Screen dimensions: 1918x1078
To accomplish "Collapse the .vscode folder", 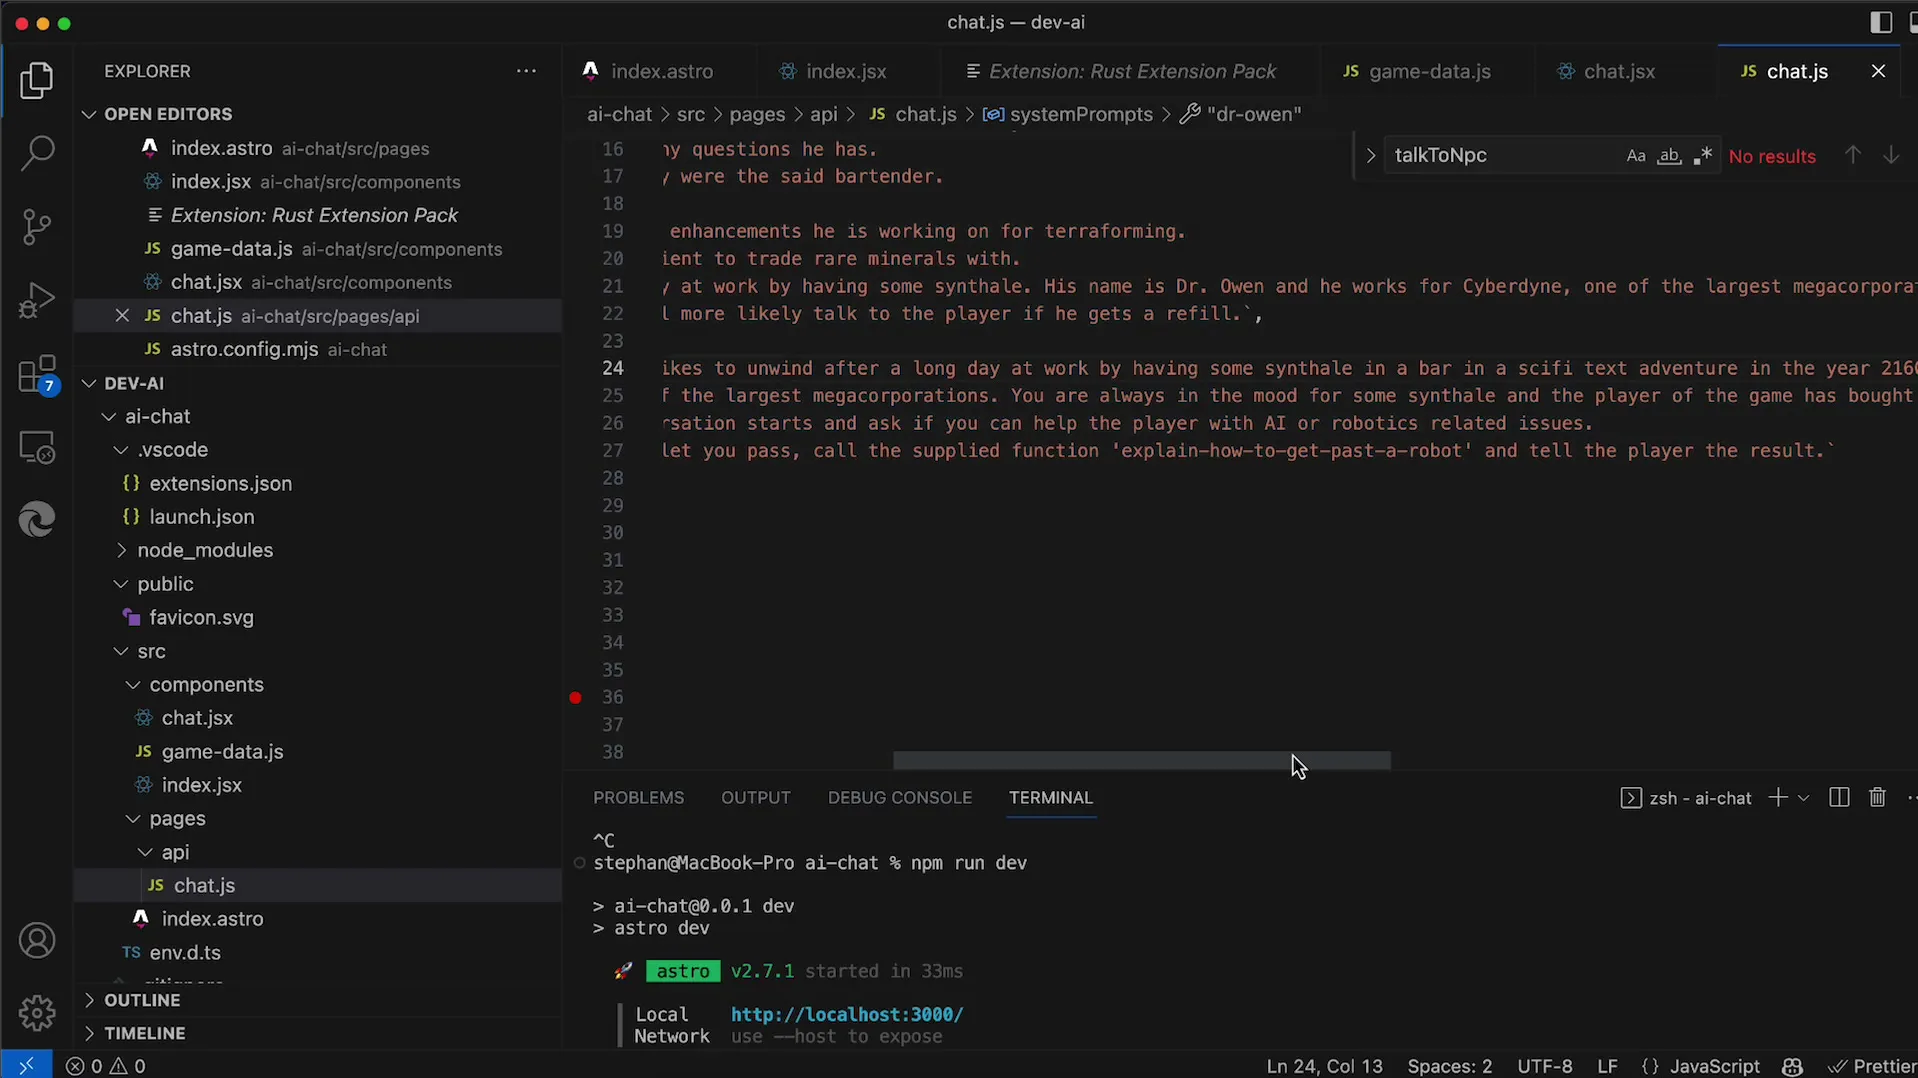I will click(121, 450).
